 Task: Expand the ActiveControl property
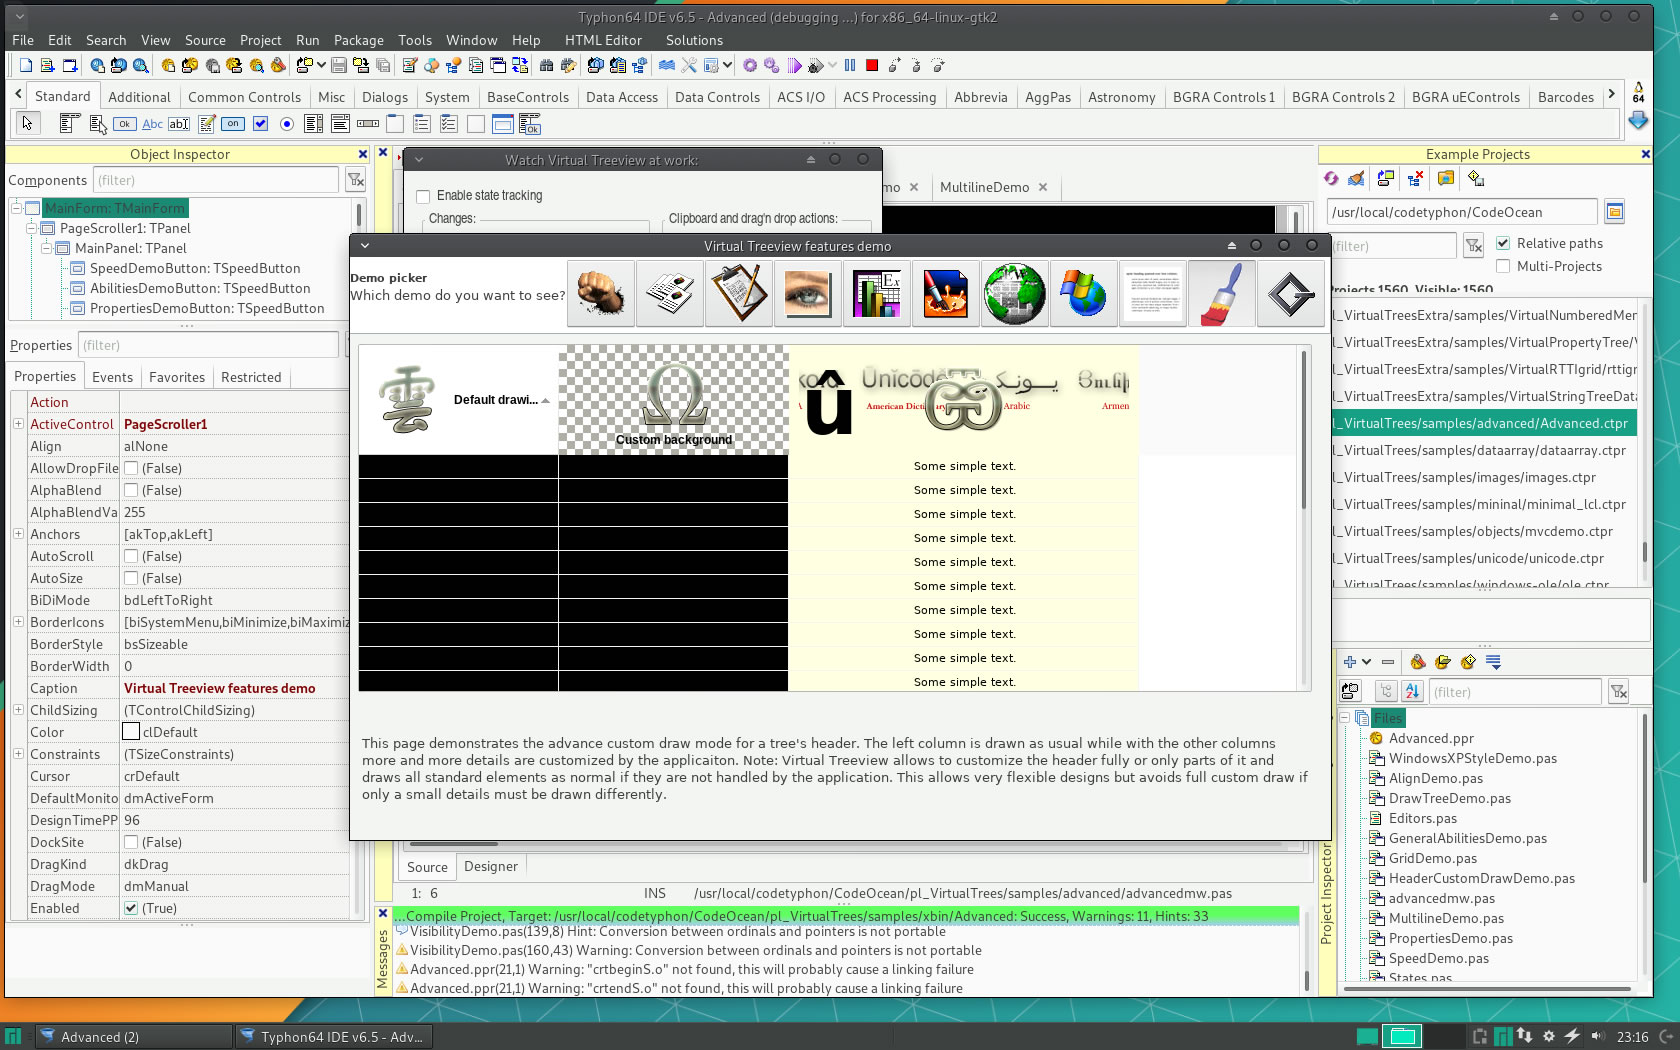click(x=18, y=424)
